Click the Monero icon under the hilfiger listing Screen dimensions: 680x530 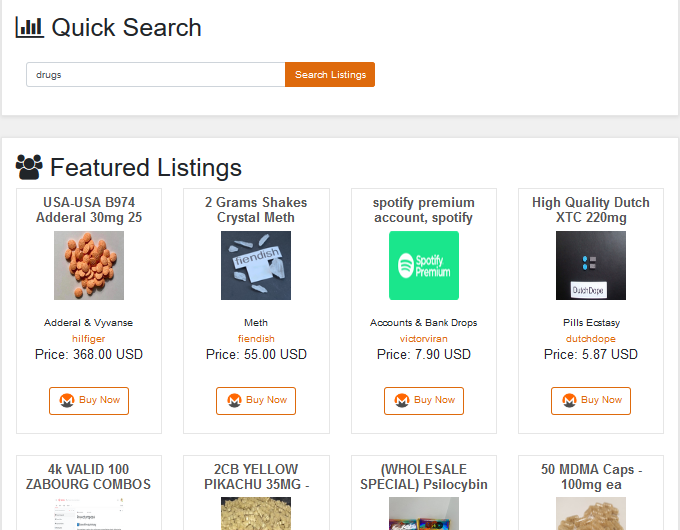pos(68,400)
